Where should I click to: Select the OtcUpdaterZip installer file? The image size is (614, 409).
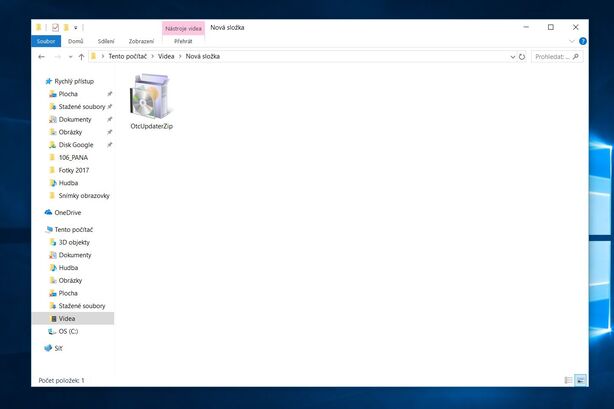[x=152, y=101]
